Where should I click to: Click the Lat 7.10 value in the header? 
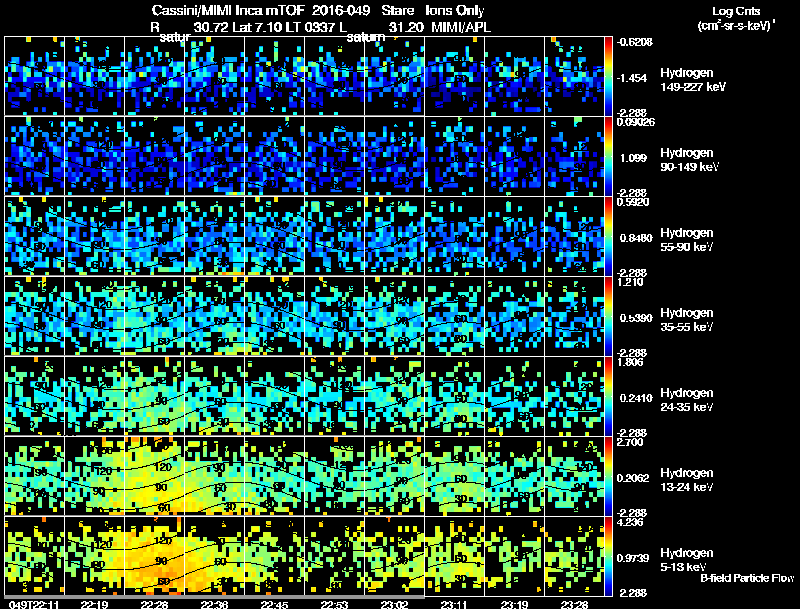pos(257,27)
